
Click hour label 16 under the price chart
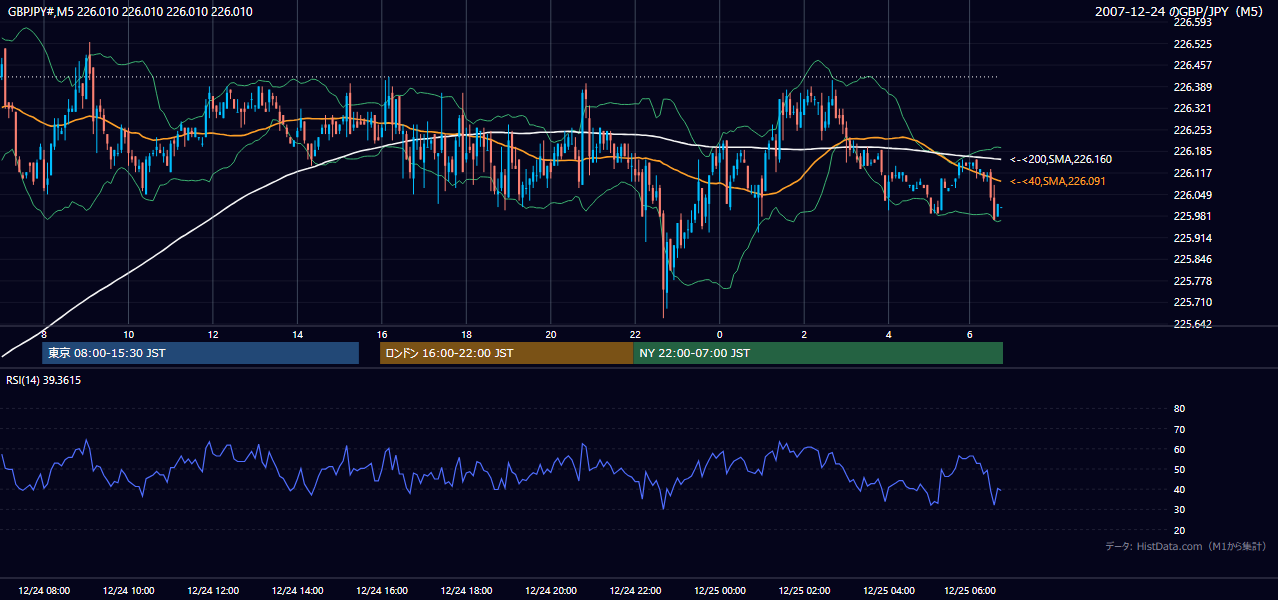click(x=382, y=334)
